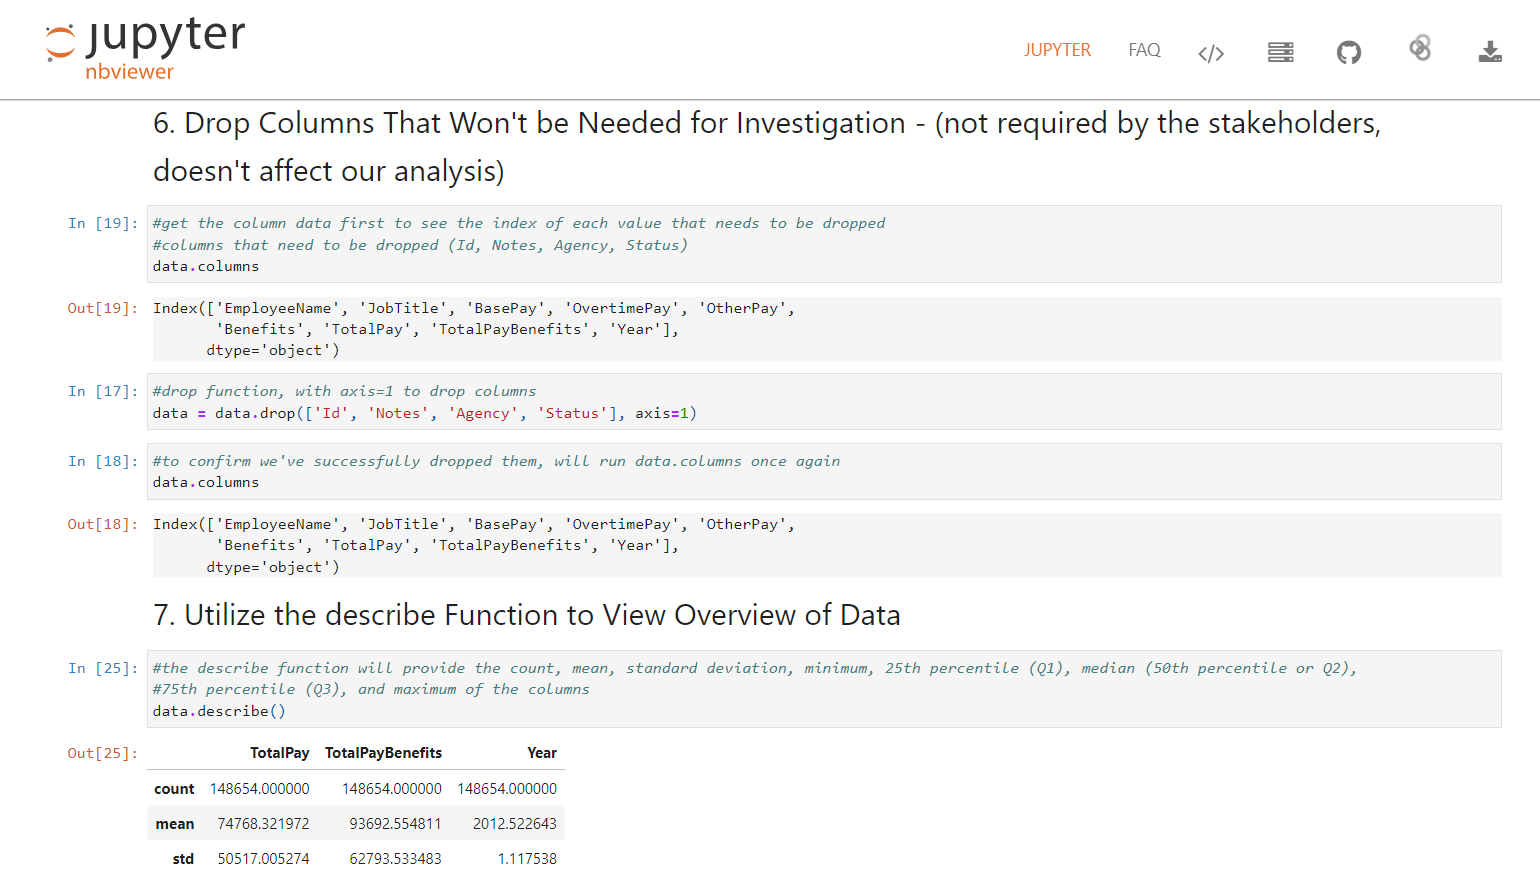Click the Download Notebook icon
Image resolution: width=1540 pixels, height=875 pixels.
pos(1490,52)
